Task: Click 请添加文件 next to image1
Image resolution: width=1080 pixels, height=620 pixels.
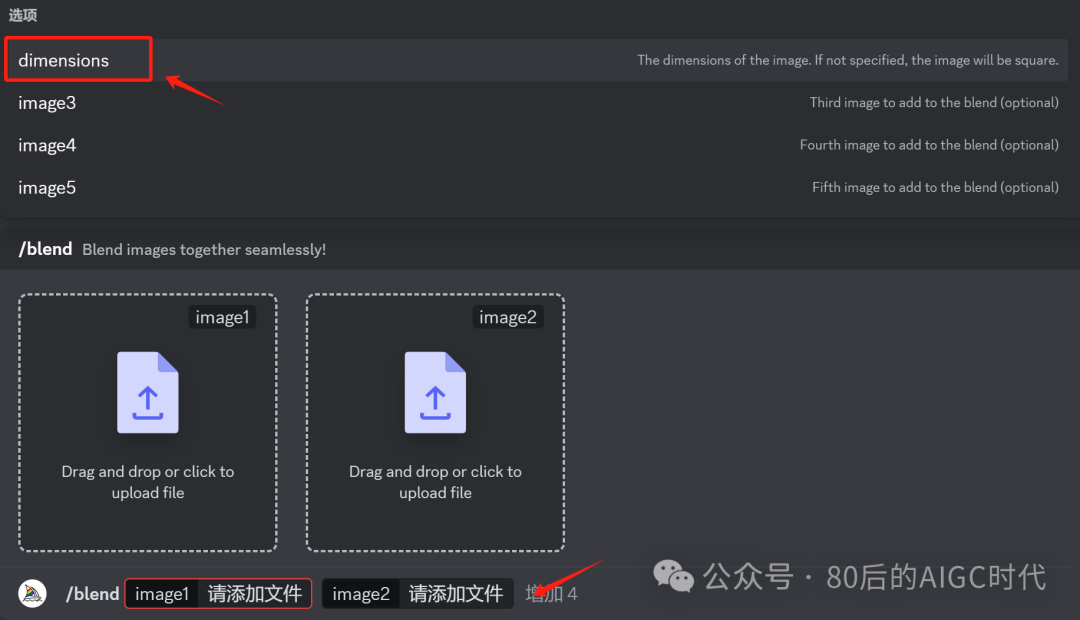Action: [254, 593]
